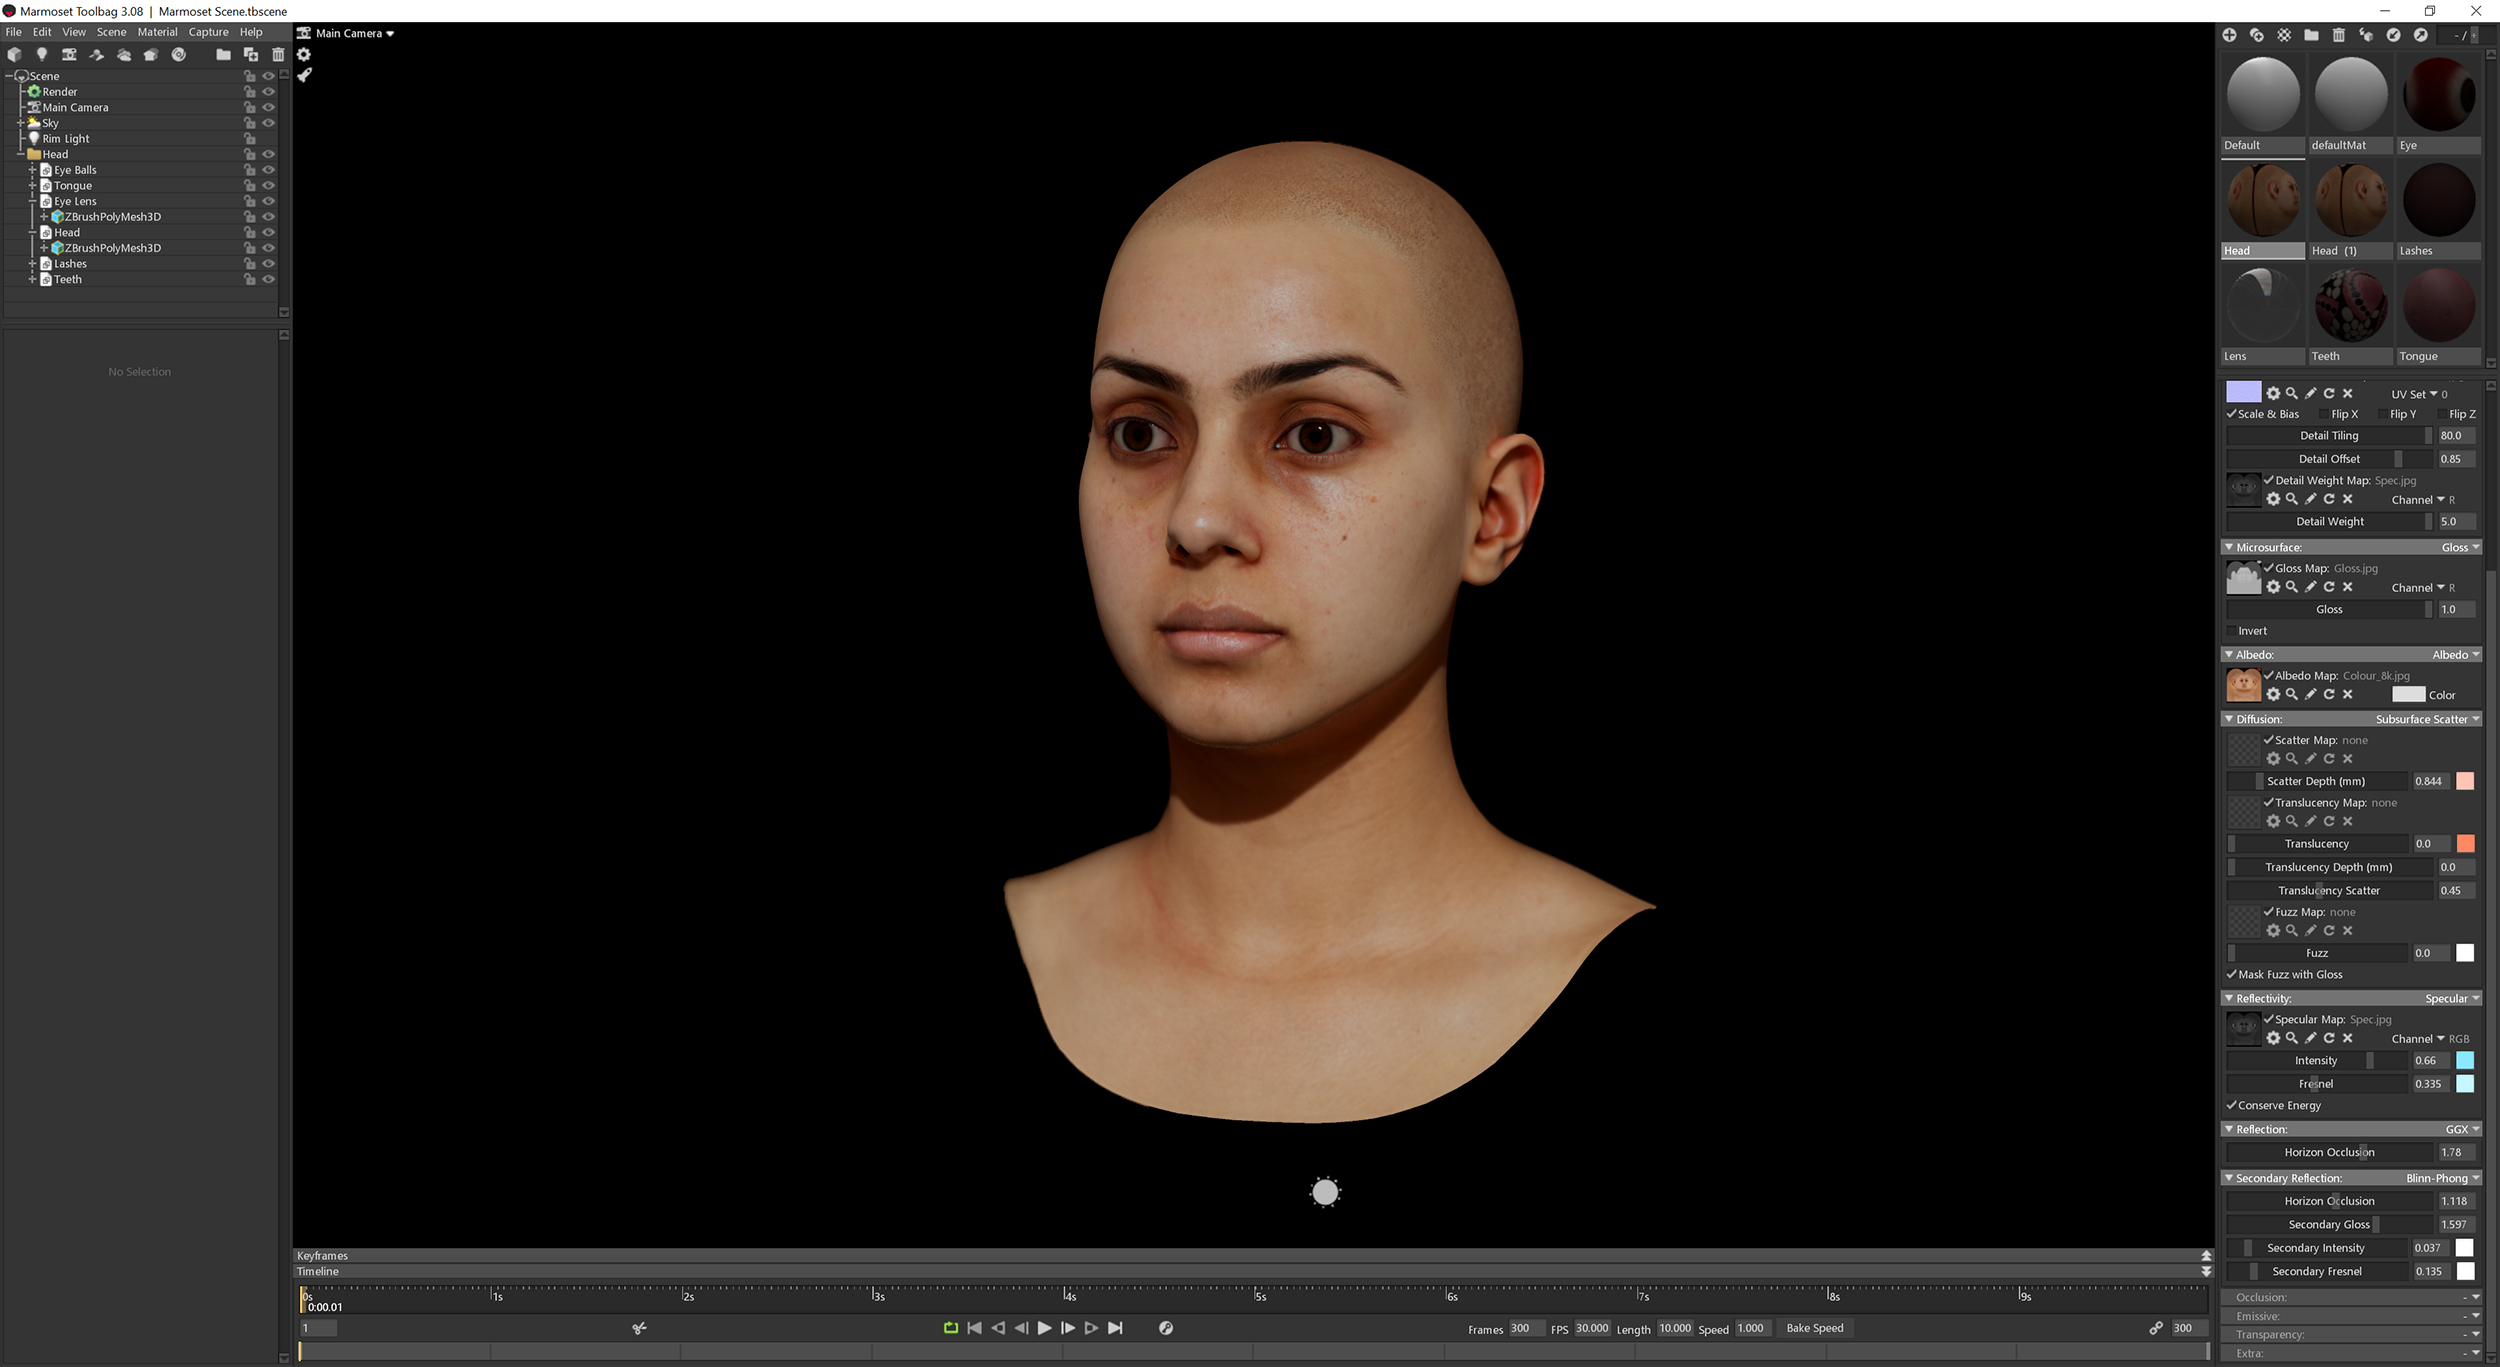The image size is (2500, 1367).
Task: Switch to the Keyframes tab above the timeline
Action: (x=322, y=1255)
